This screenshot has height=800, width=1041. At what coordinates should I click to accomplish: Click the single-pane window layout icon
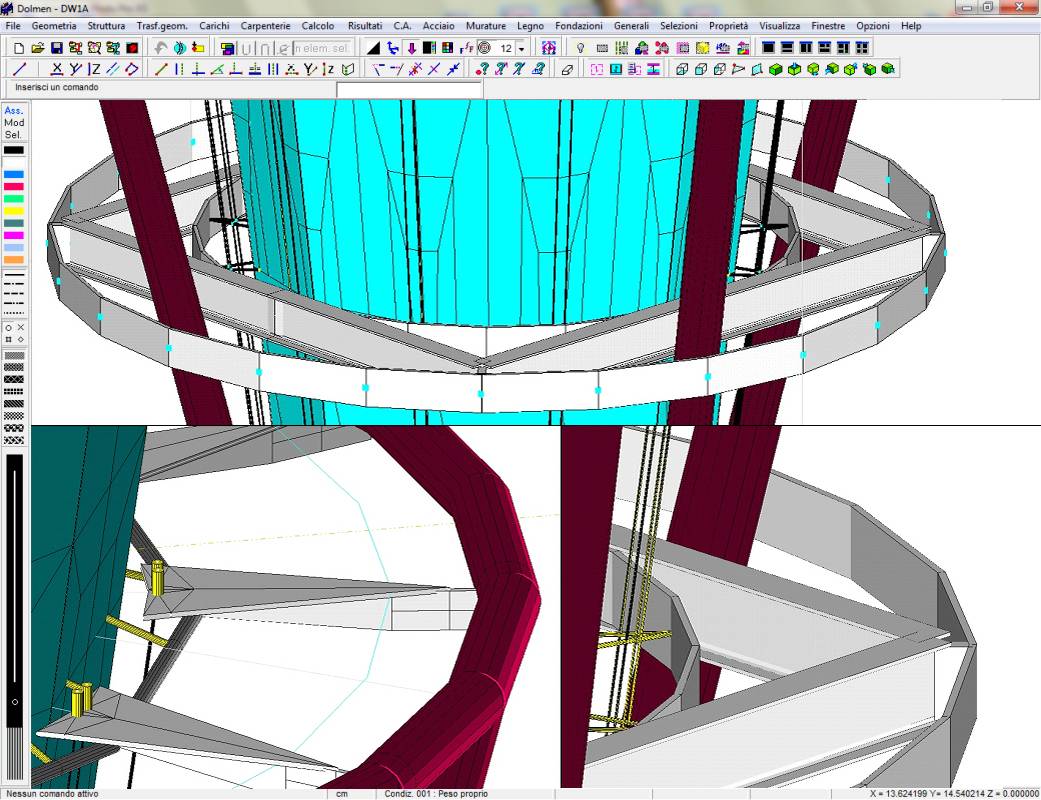point(769,48)
